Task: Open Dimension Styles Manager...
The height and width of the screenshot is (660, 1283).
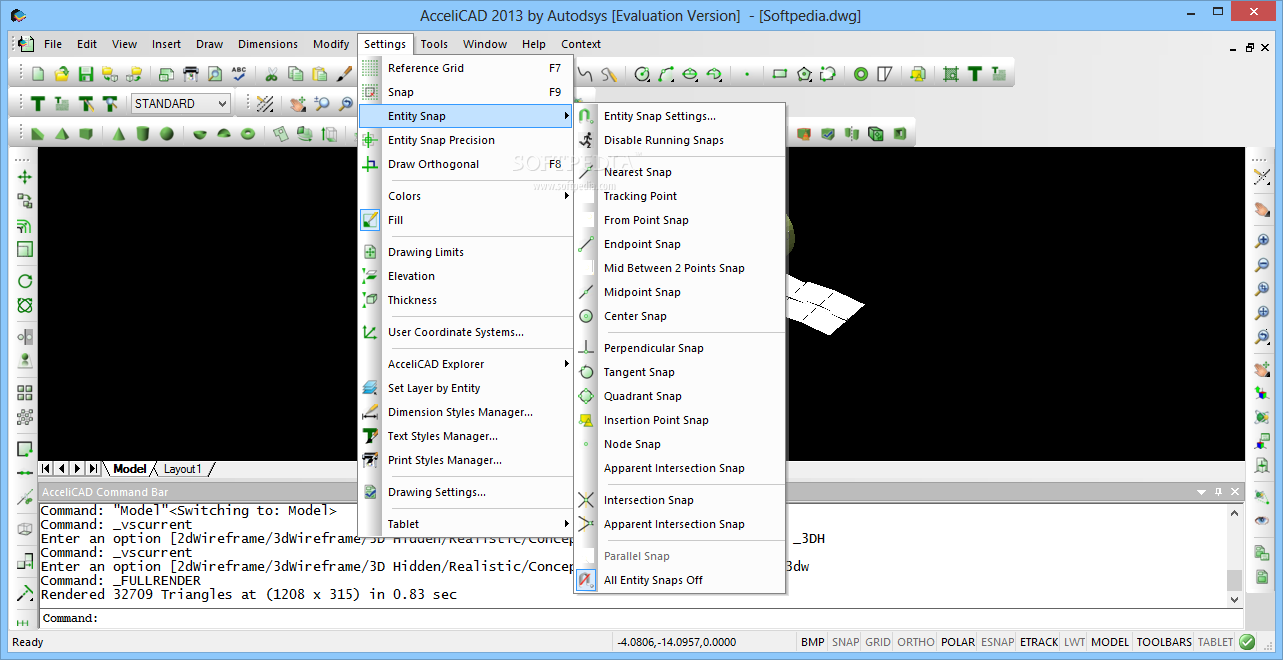Action: point(466,412)
